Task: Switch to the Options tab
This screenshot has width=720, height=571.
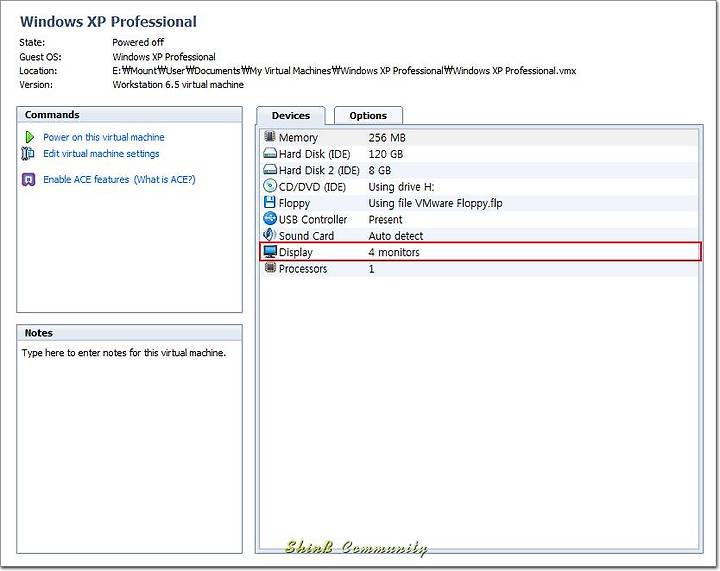Action: point(368,116)
